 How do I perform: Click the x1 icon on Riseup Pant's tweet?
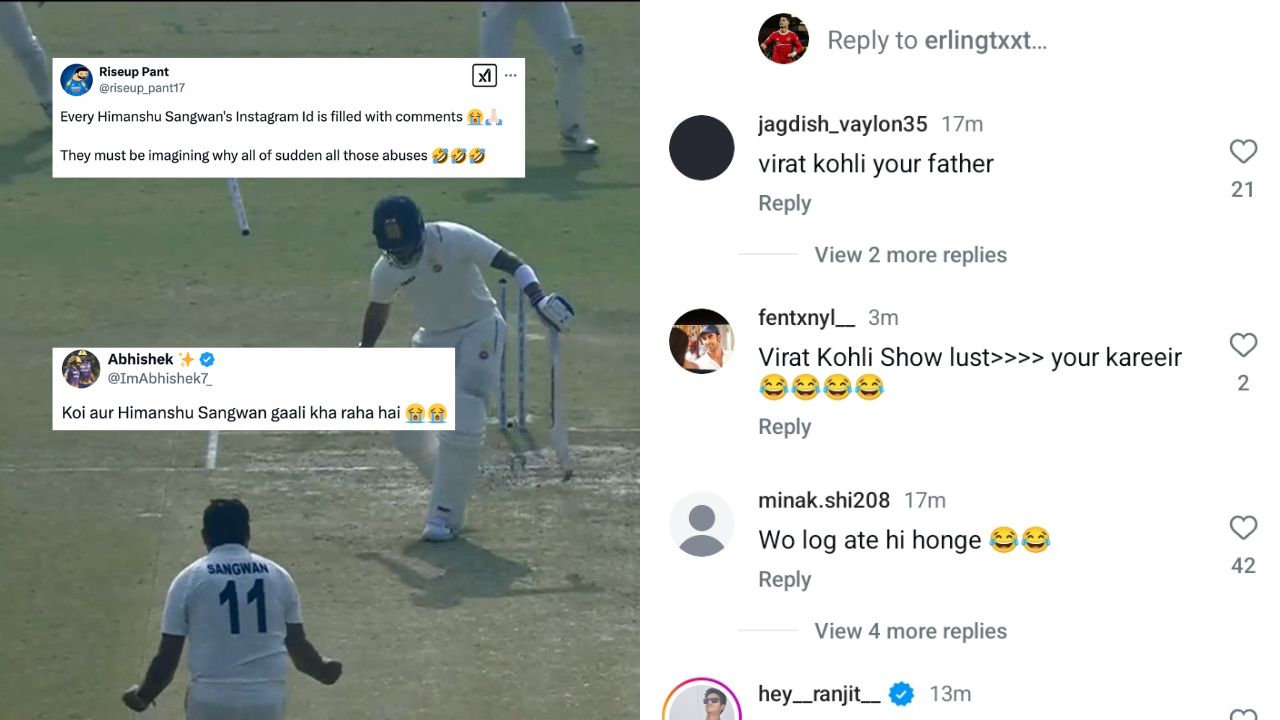click(483, 75)
